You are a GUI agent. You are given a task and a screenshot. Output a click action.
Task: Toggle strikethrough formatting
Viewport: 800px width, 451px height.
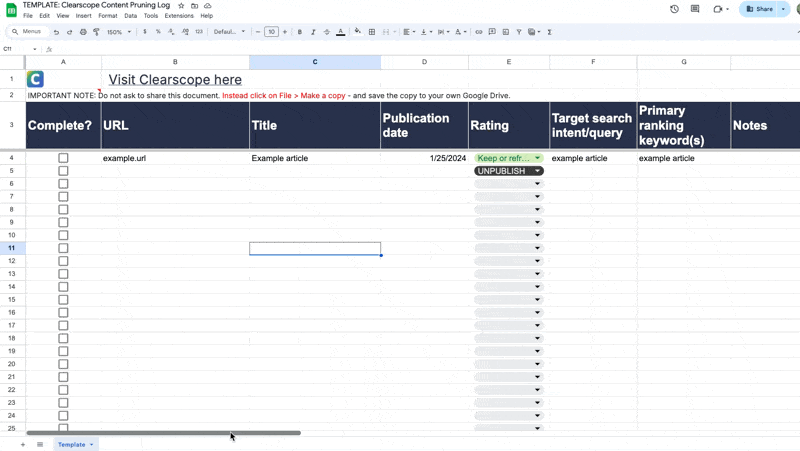pos(327,32)
